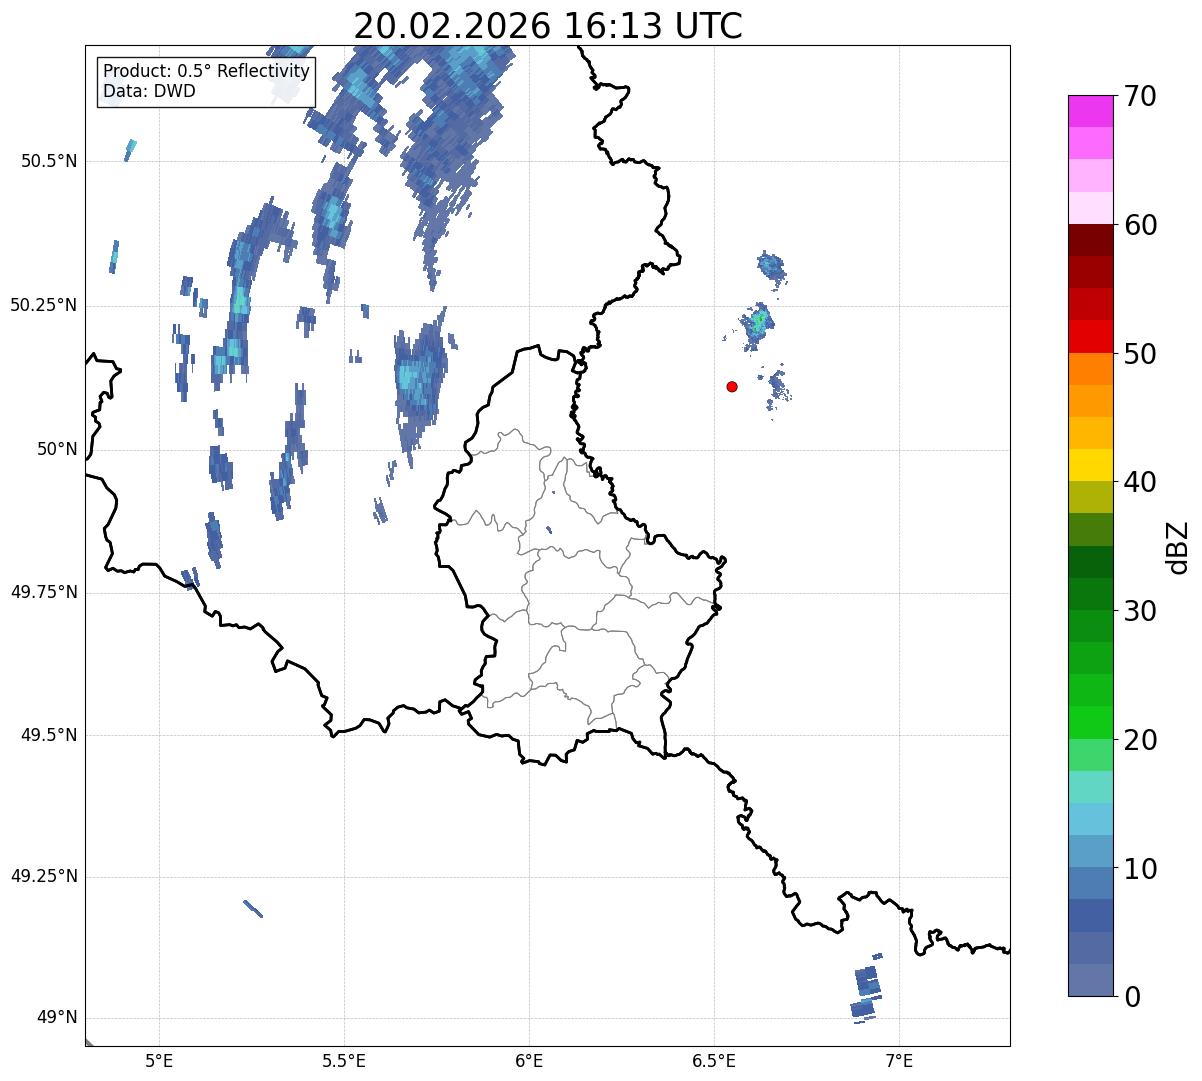Click the 5.5°E longitude tick label

tap(344, 1059)
